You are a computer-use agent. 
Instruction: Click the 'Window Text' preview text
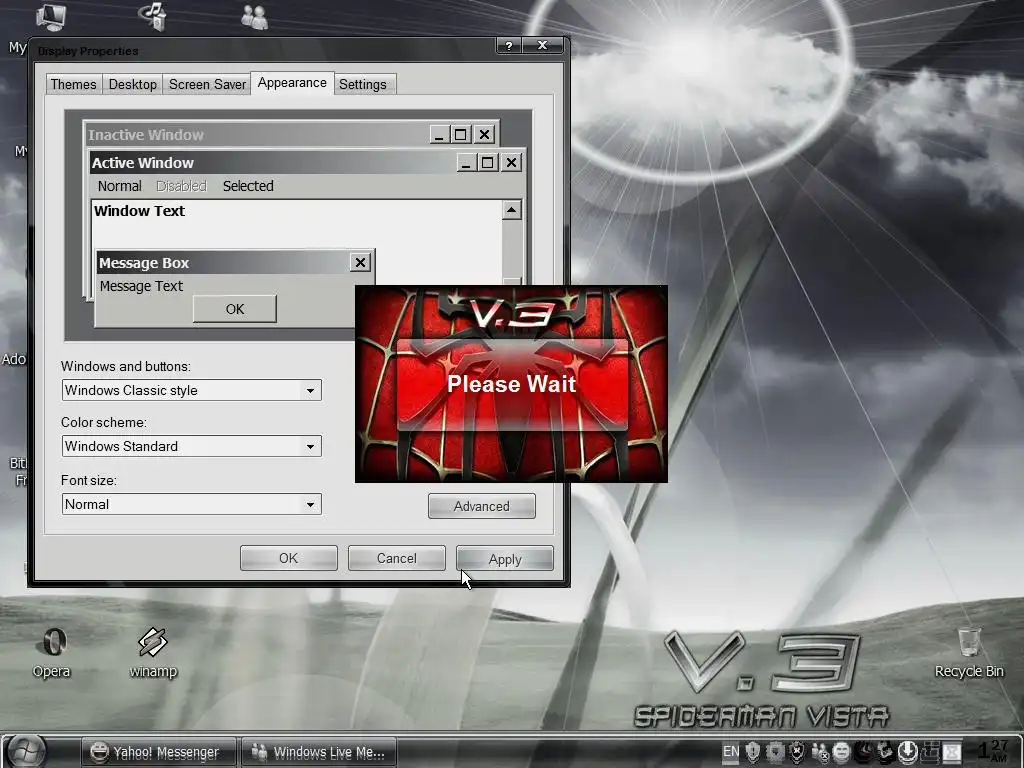139,211
